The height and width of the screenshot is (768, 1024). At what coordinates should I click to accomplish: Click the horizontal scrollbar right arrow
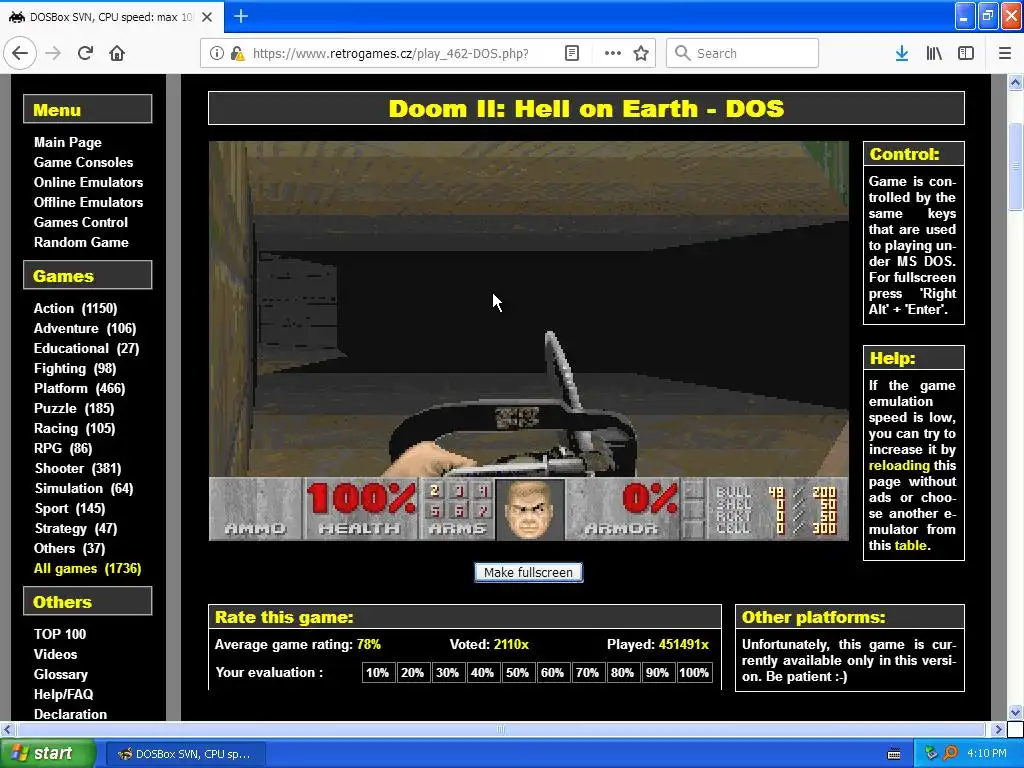pyautogui.click(x=998, y=729)
